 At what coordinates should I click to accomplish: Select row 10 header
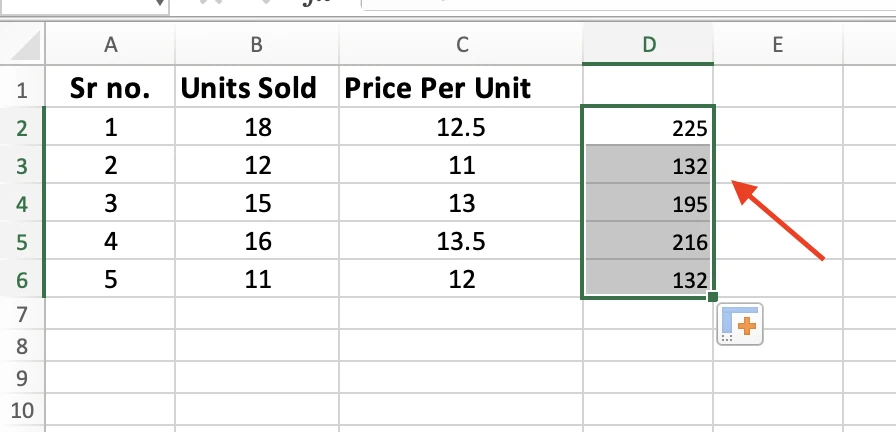(x=22, y=410)
